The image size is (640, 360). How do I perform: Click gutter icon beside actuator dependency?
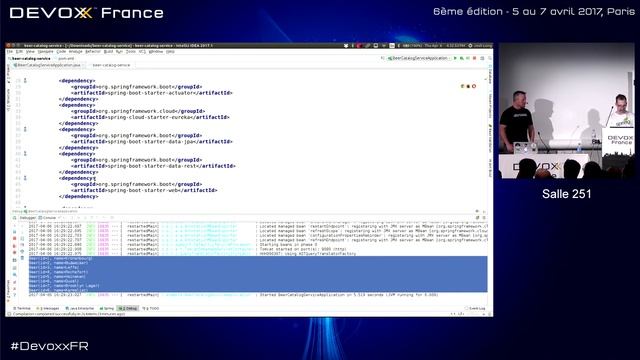click(25, 80)
